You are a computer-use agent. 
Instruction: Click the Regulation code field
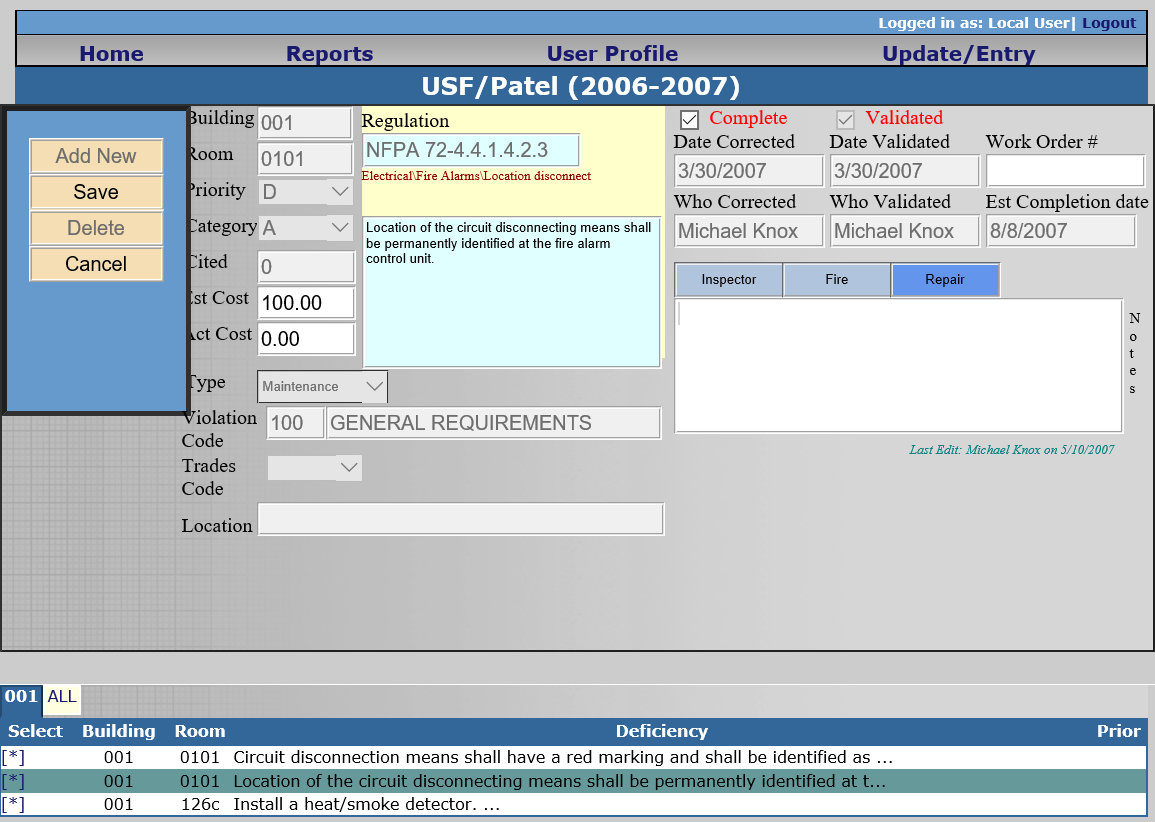coord(470,150)
